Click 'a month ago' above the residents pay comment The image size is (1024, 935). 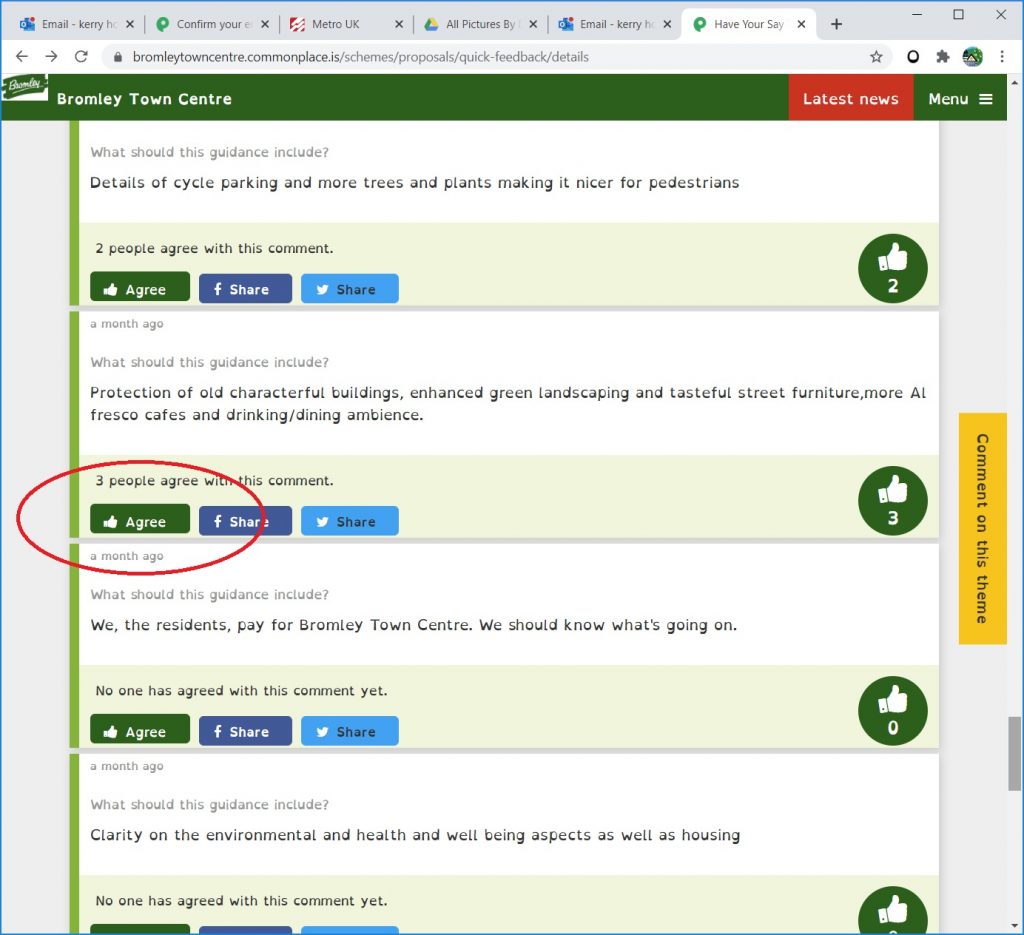pos(127,556)
